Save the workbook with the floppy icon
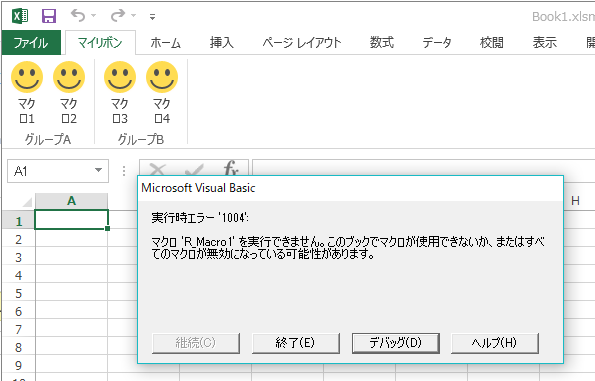 (49, 16)
